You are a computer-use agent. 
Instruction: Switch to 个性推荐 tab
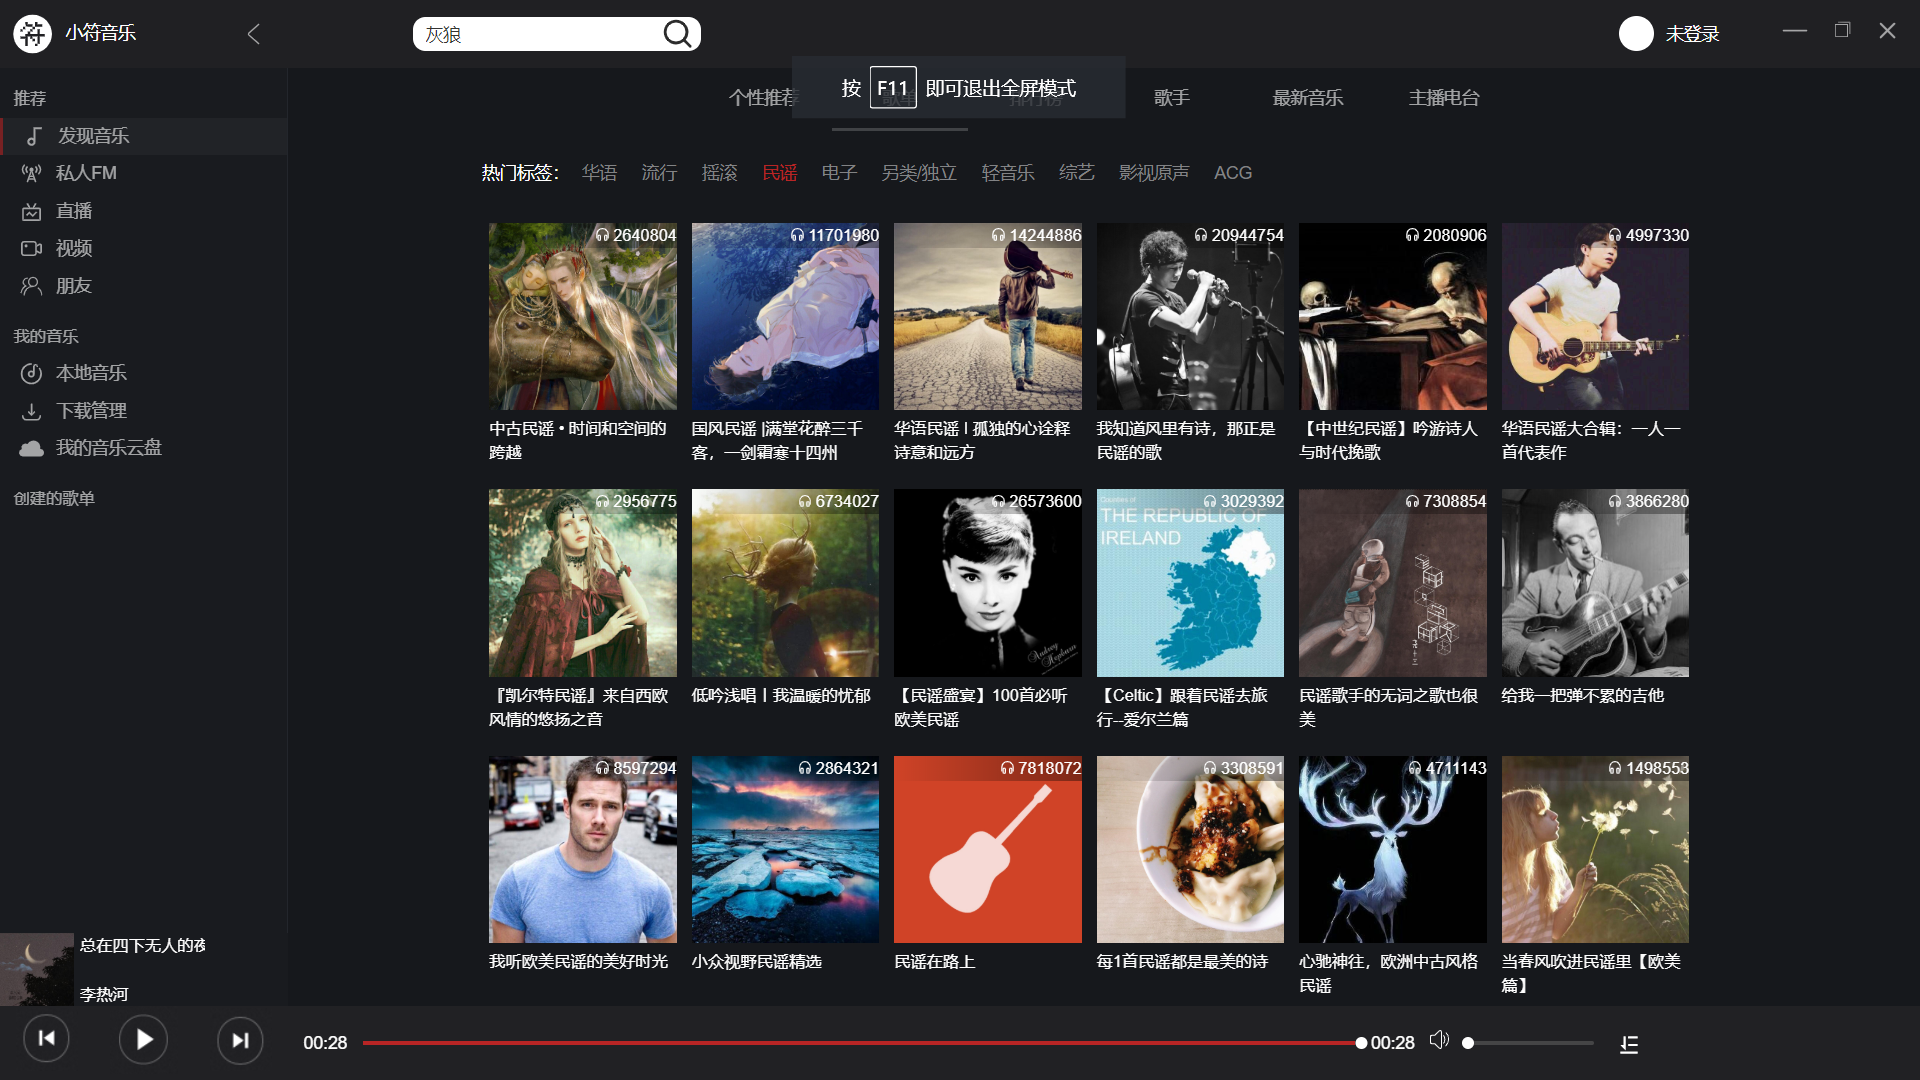762,98
